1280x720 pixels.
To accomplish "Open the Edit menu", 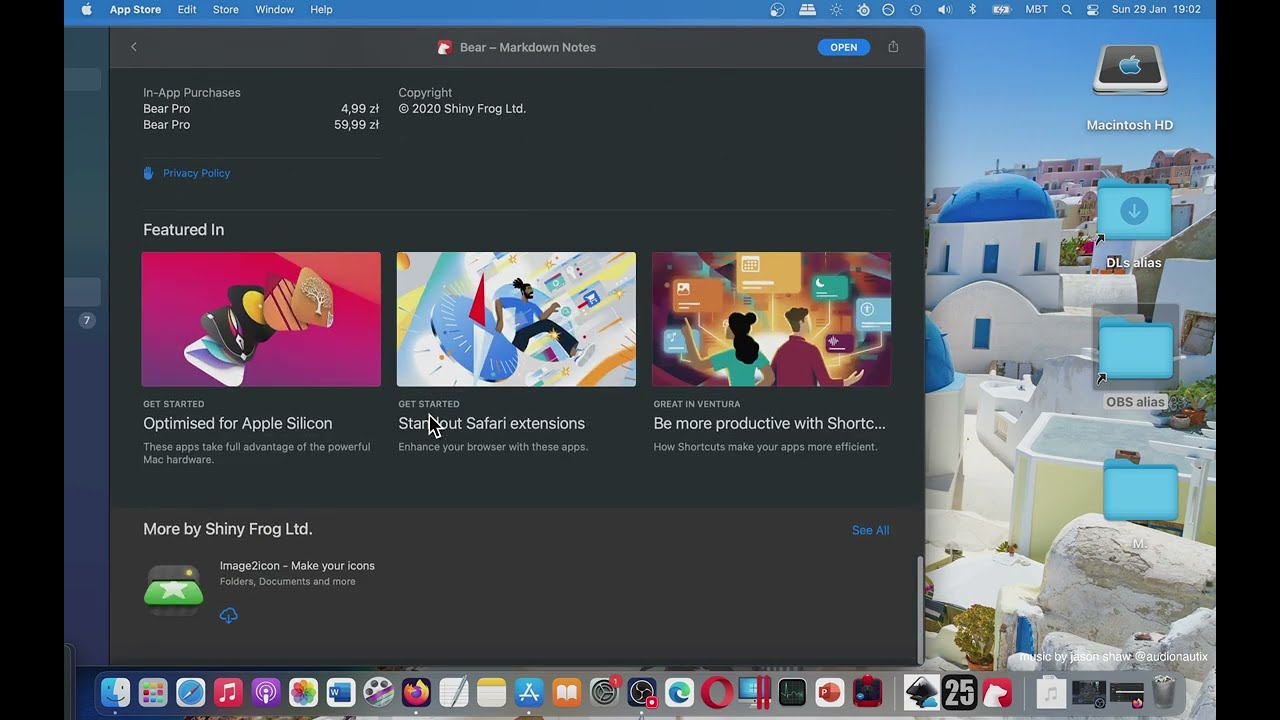I will click(187, 9).
